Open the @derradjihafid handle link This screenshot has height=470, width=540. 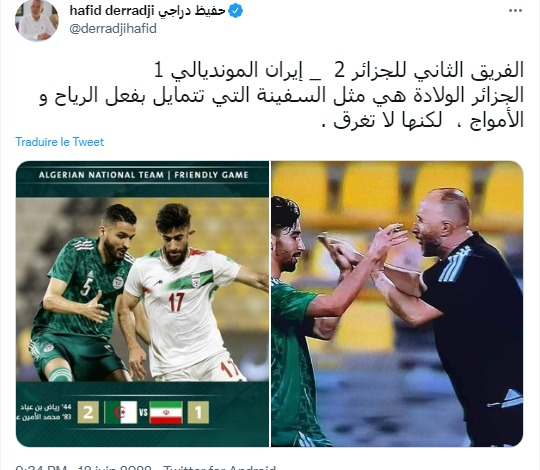point(113,28)
